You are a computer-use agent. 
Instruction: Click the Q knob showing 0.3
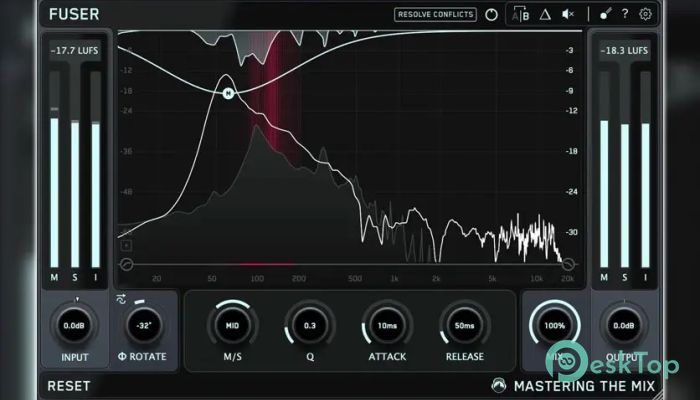[x=310, y=326]
